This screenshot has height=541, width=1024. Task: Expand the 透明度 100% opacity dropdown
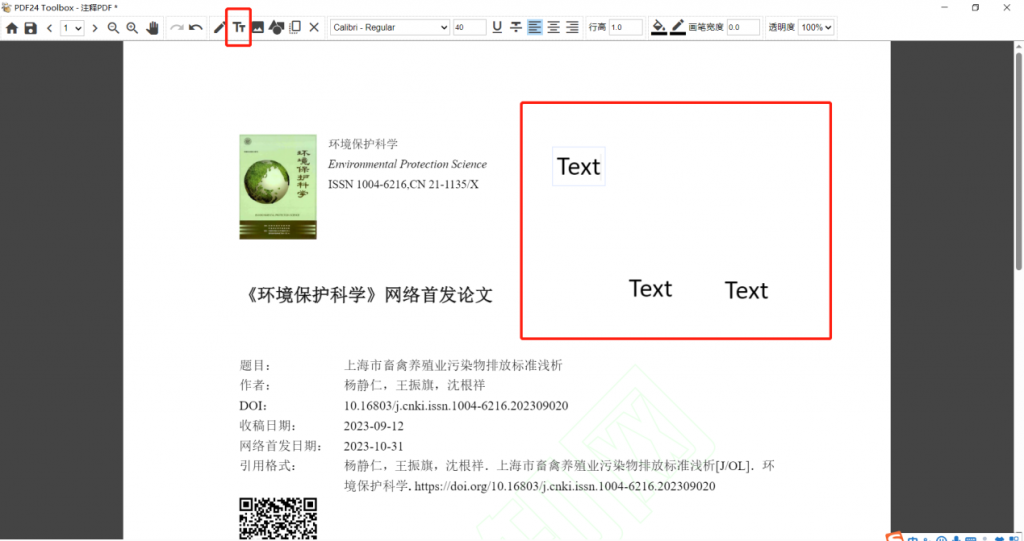816,28
